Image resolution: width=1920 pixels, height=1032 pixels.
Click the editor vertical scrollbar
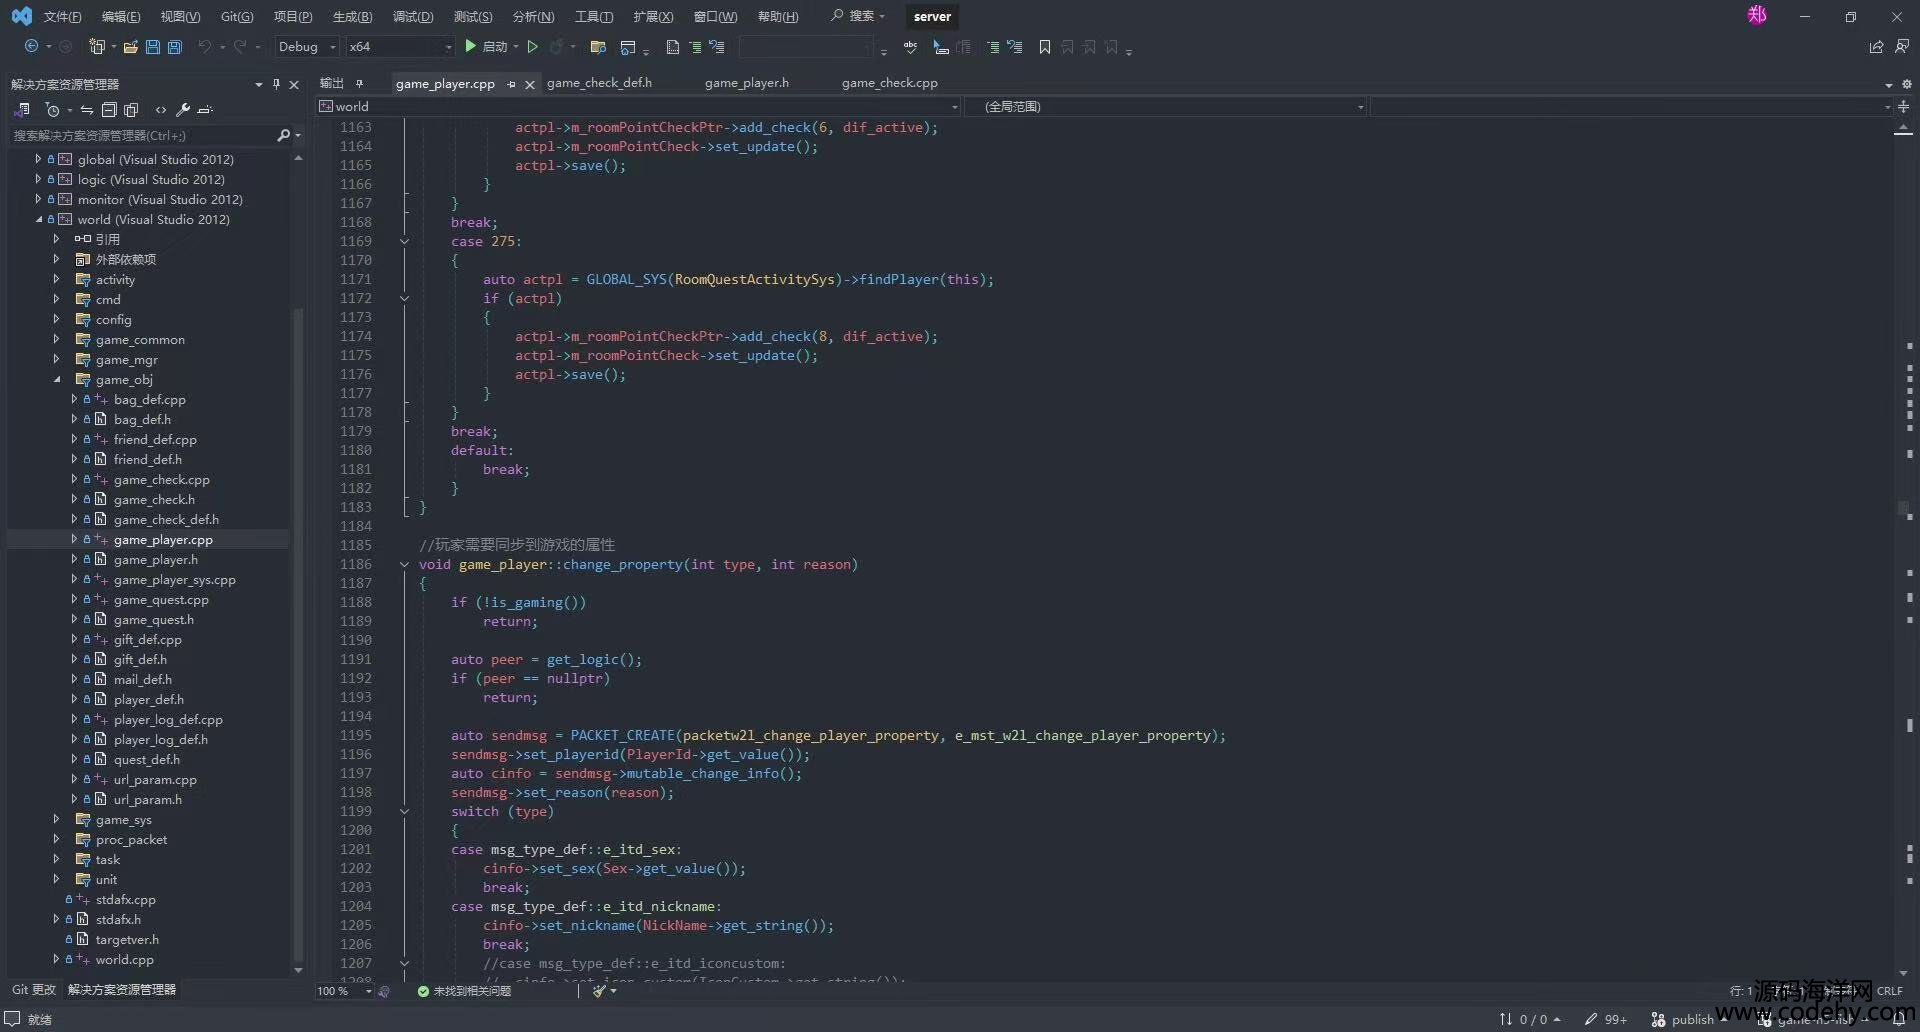[x=1903, y=550]
